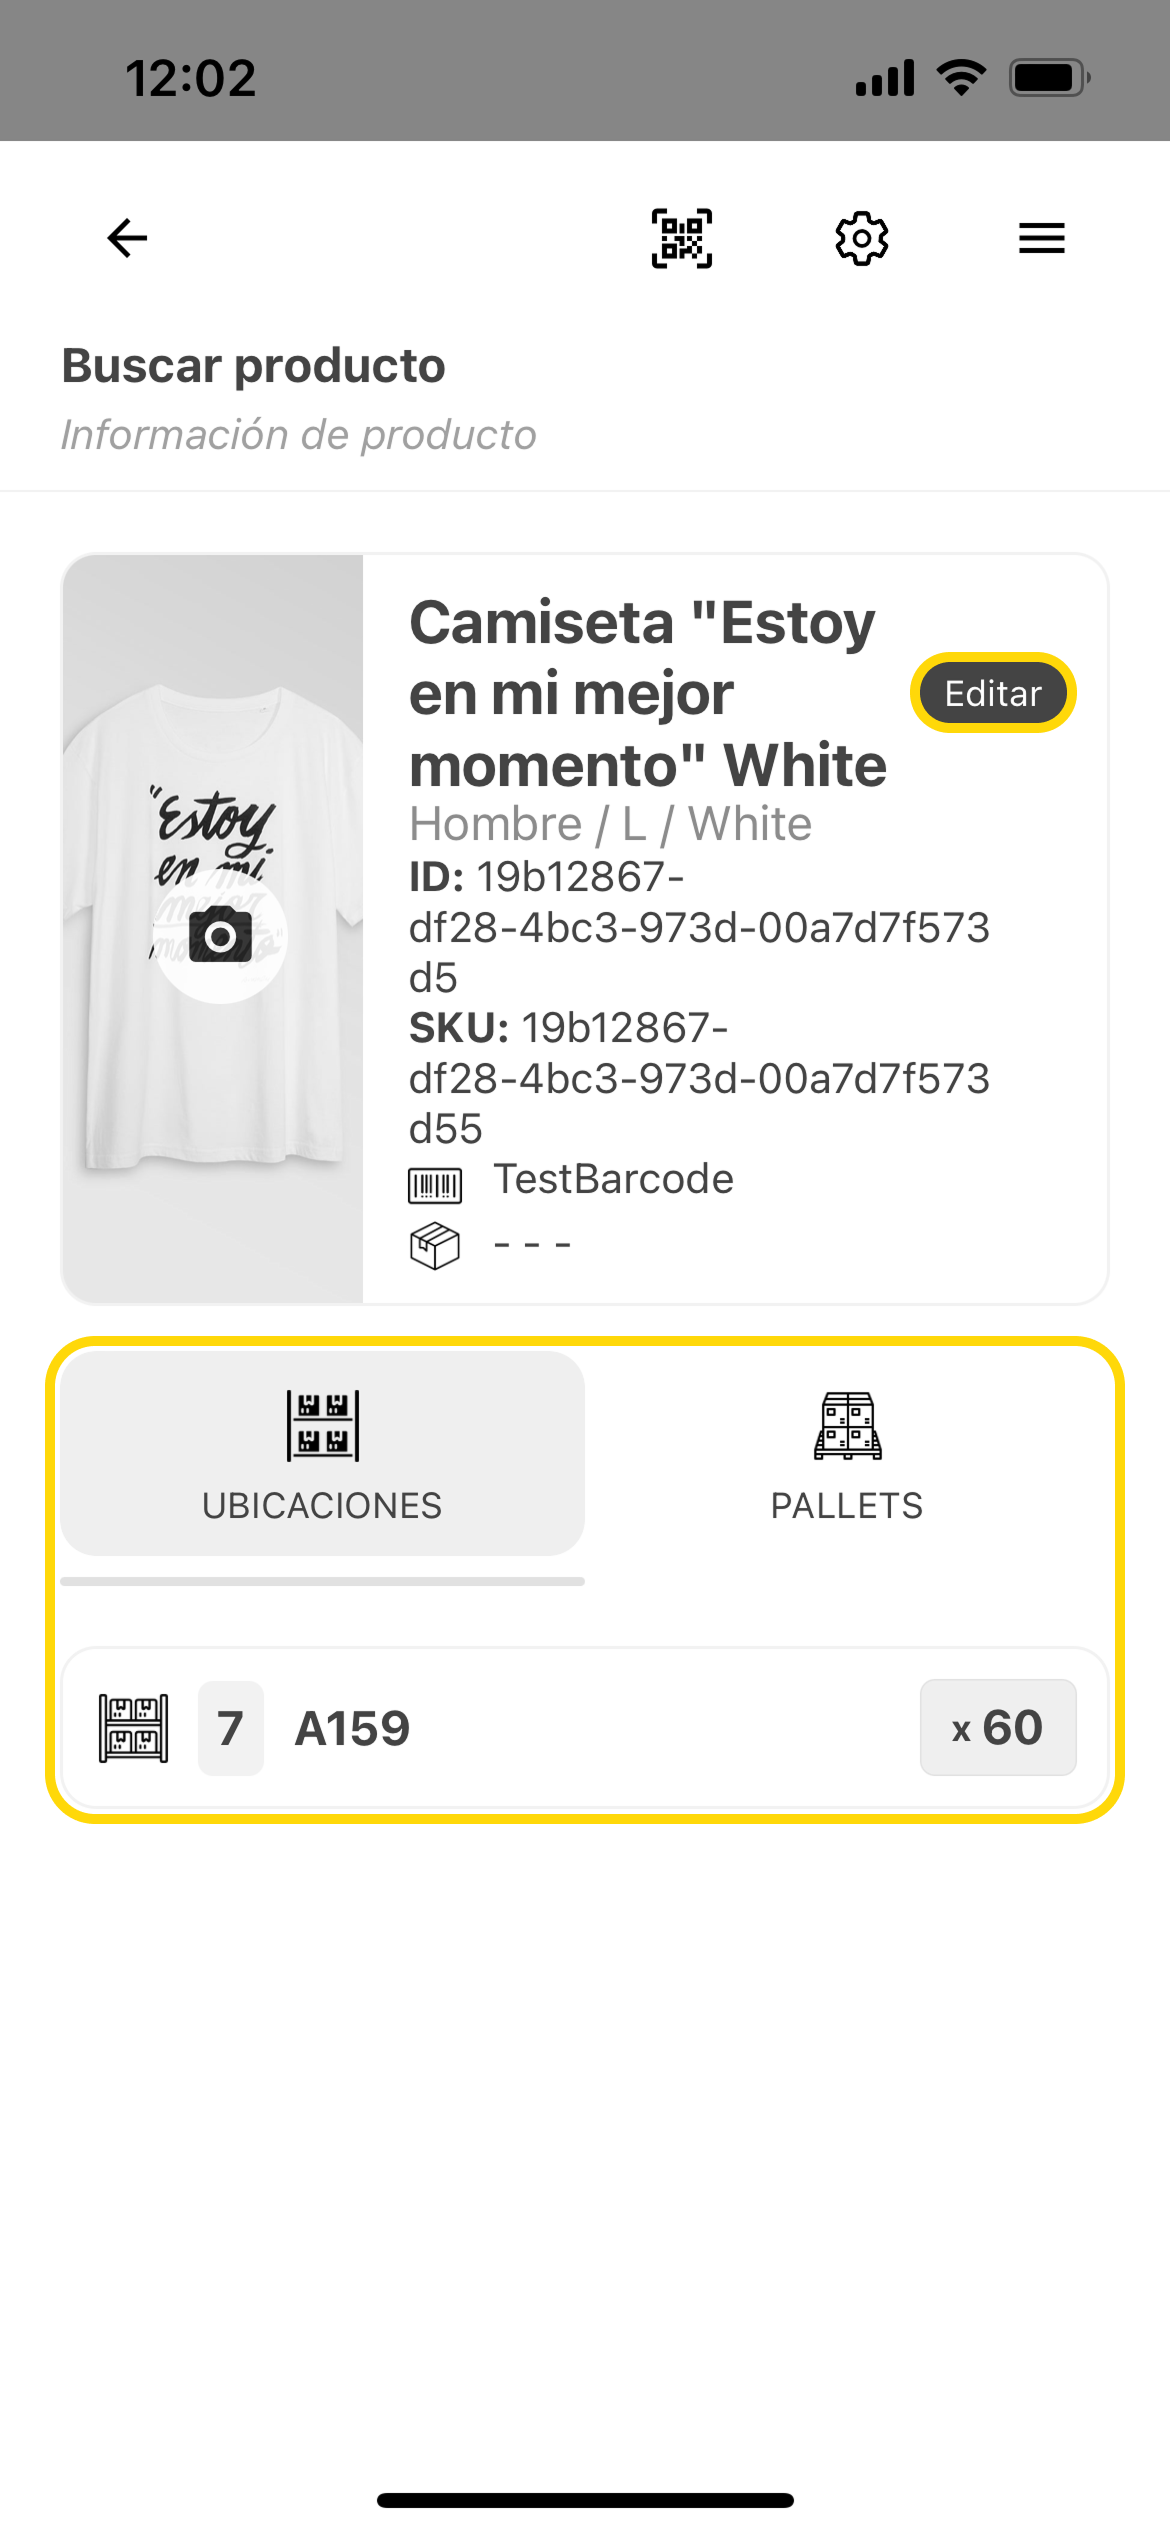1170x2532 pixels.
Task: Open the QR code scanner
Action: point(682,238)
